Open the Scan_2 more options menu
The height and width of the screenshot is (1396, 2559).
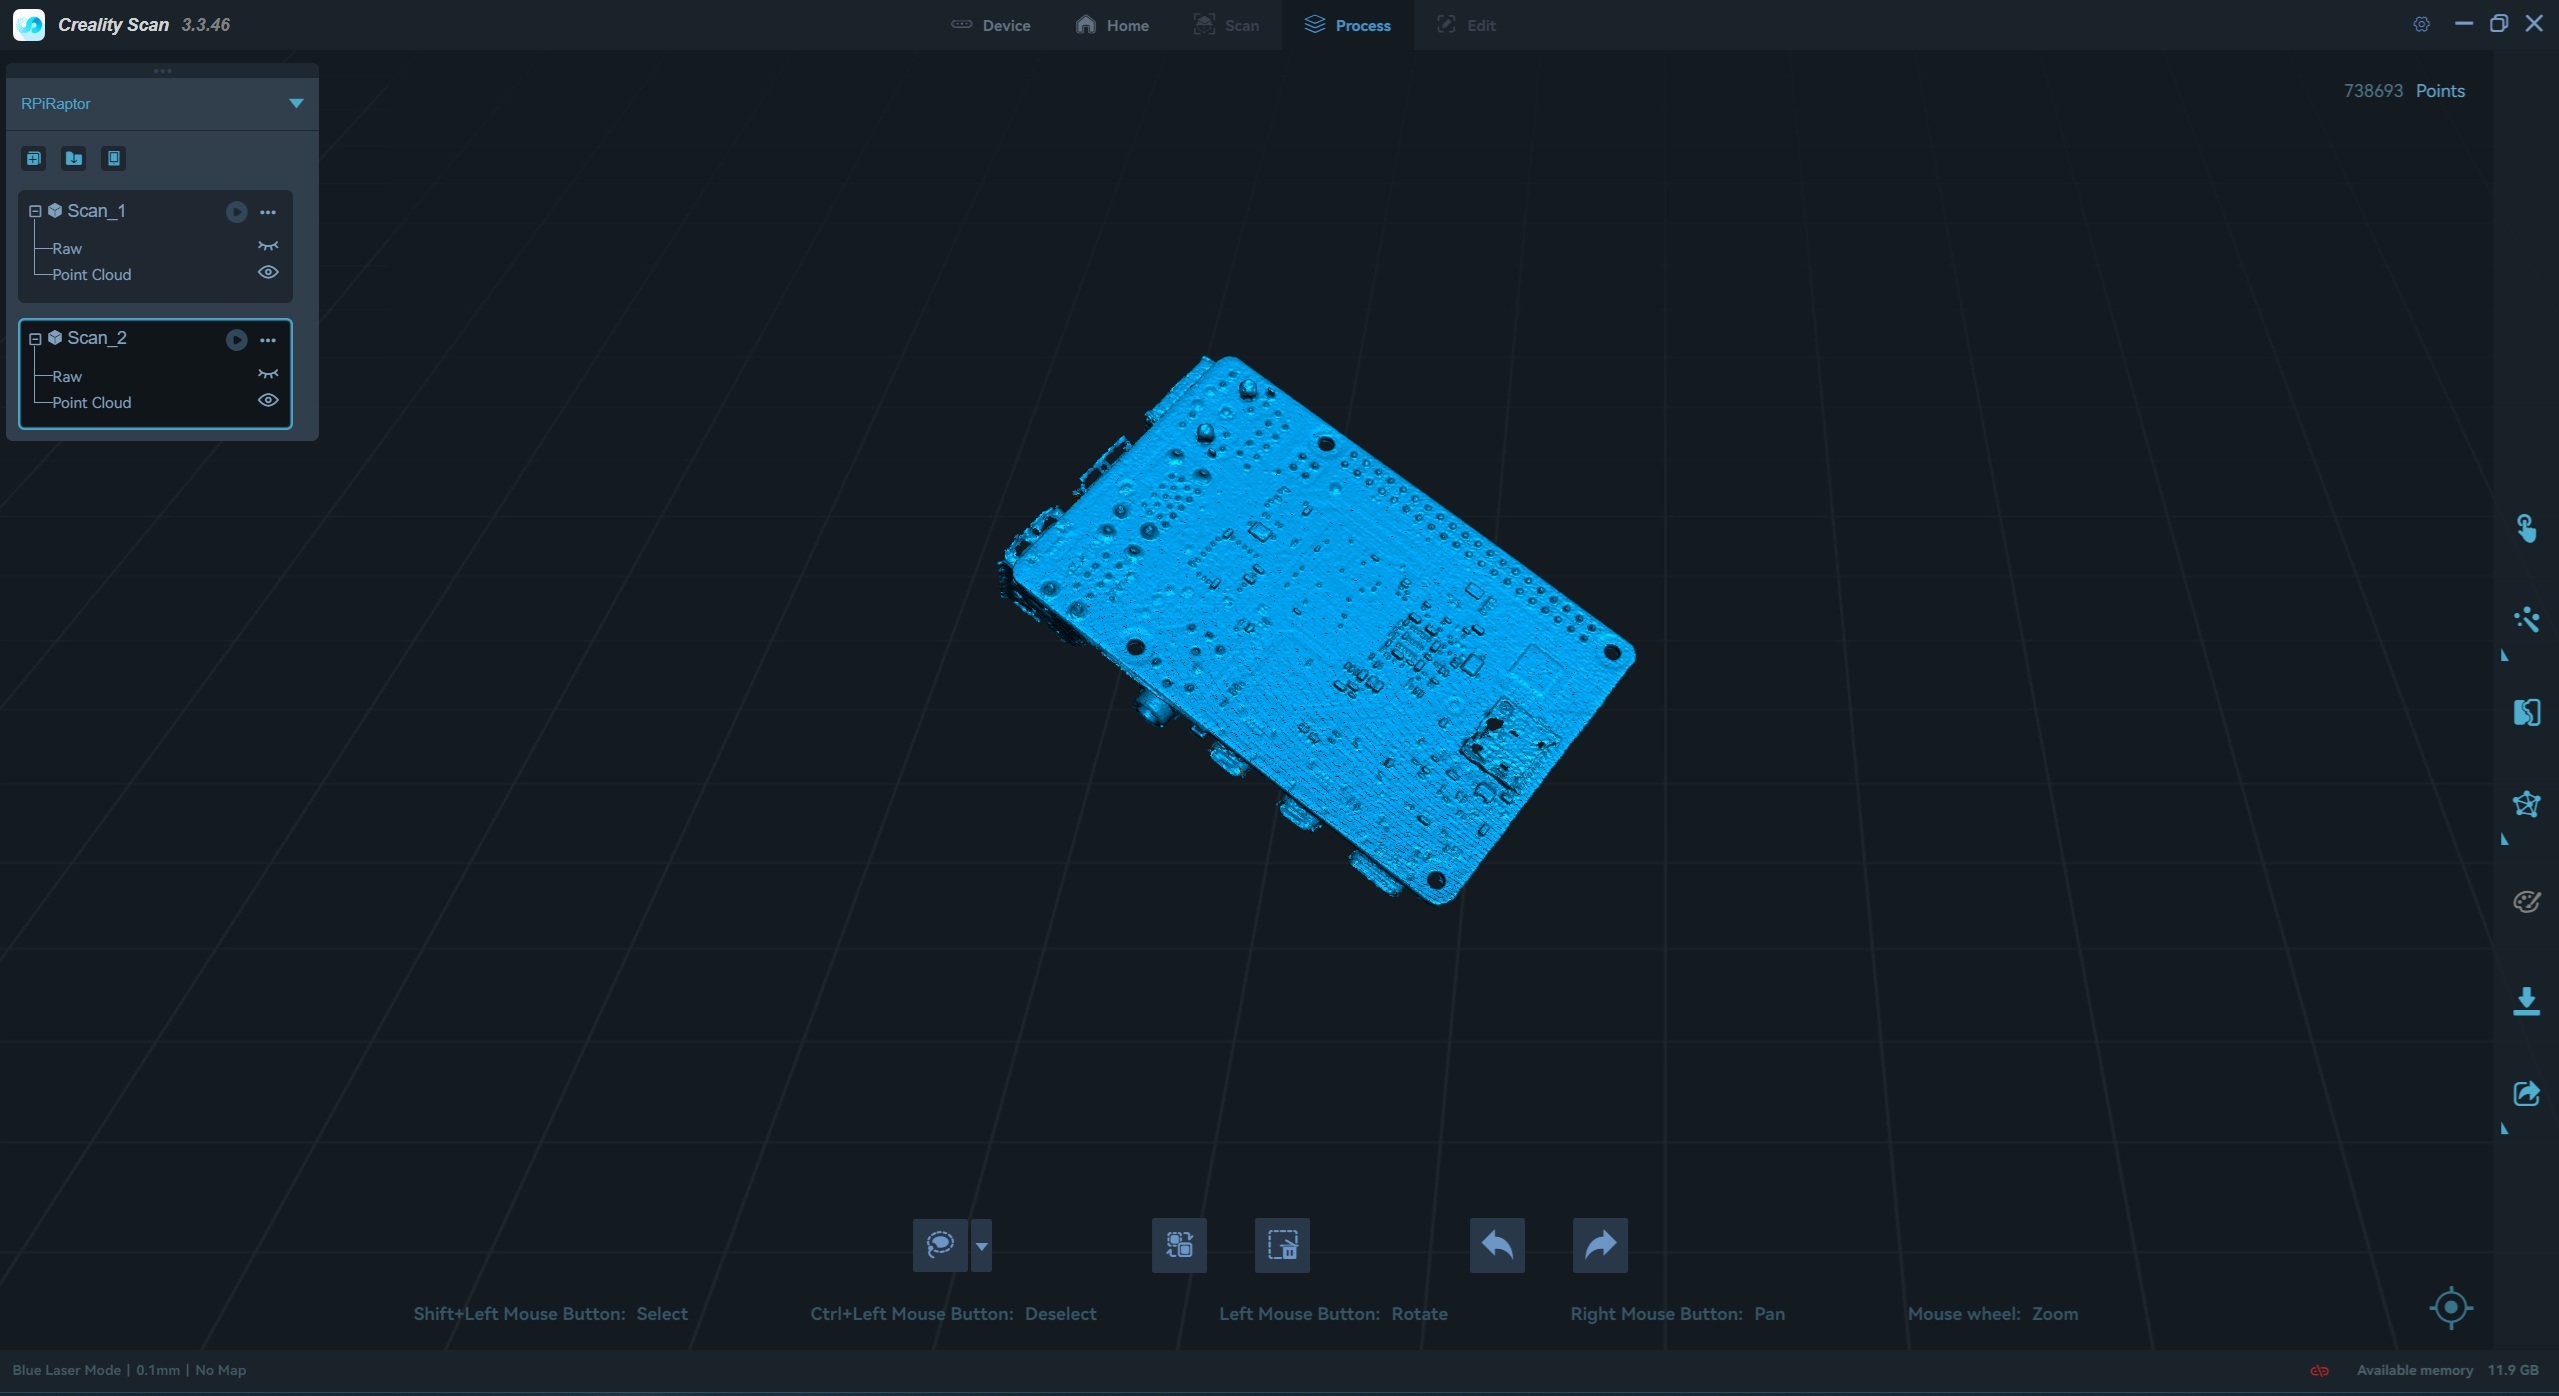coord(268,340)
